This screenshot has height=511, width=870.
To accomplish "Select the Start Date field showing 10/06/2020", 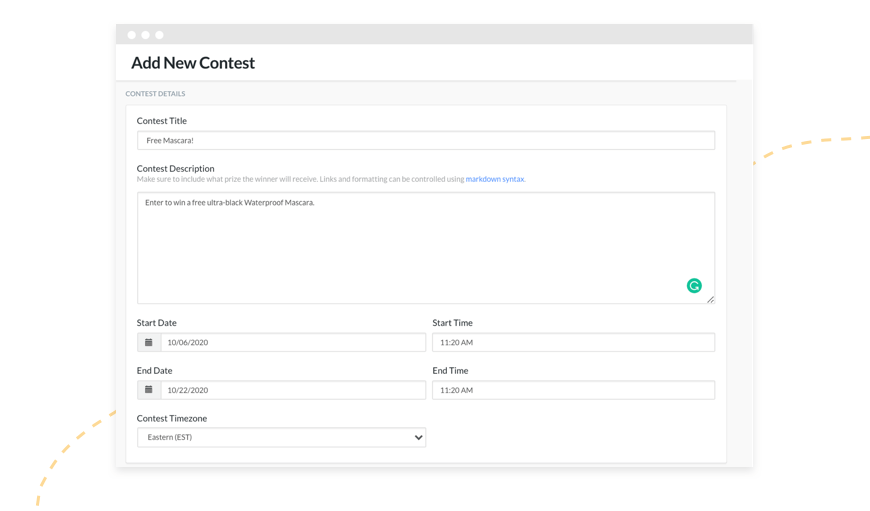I will tap(293, 342).
